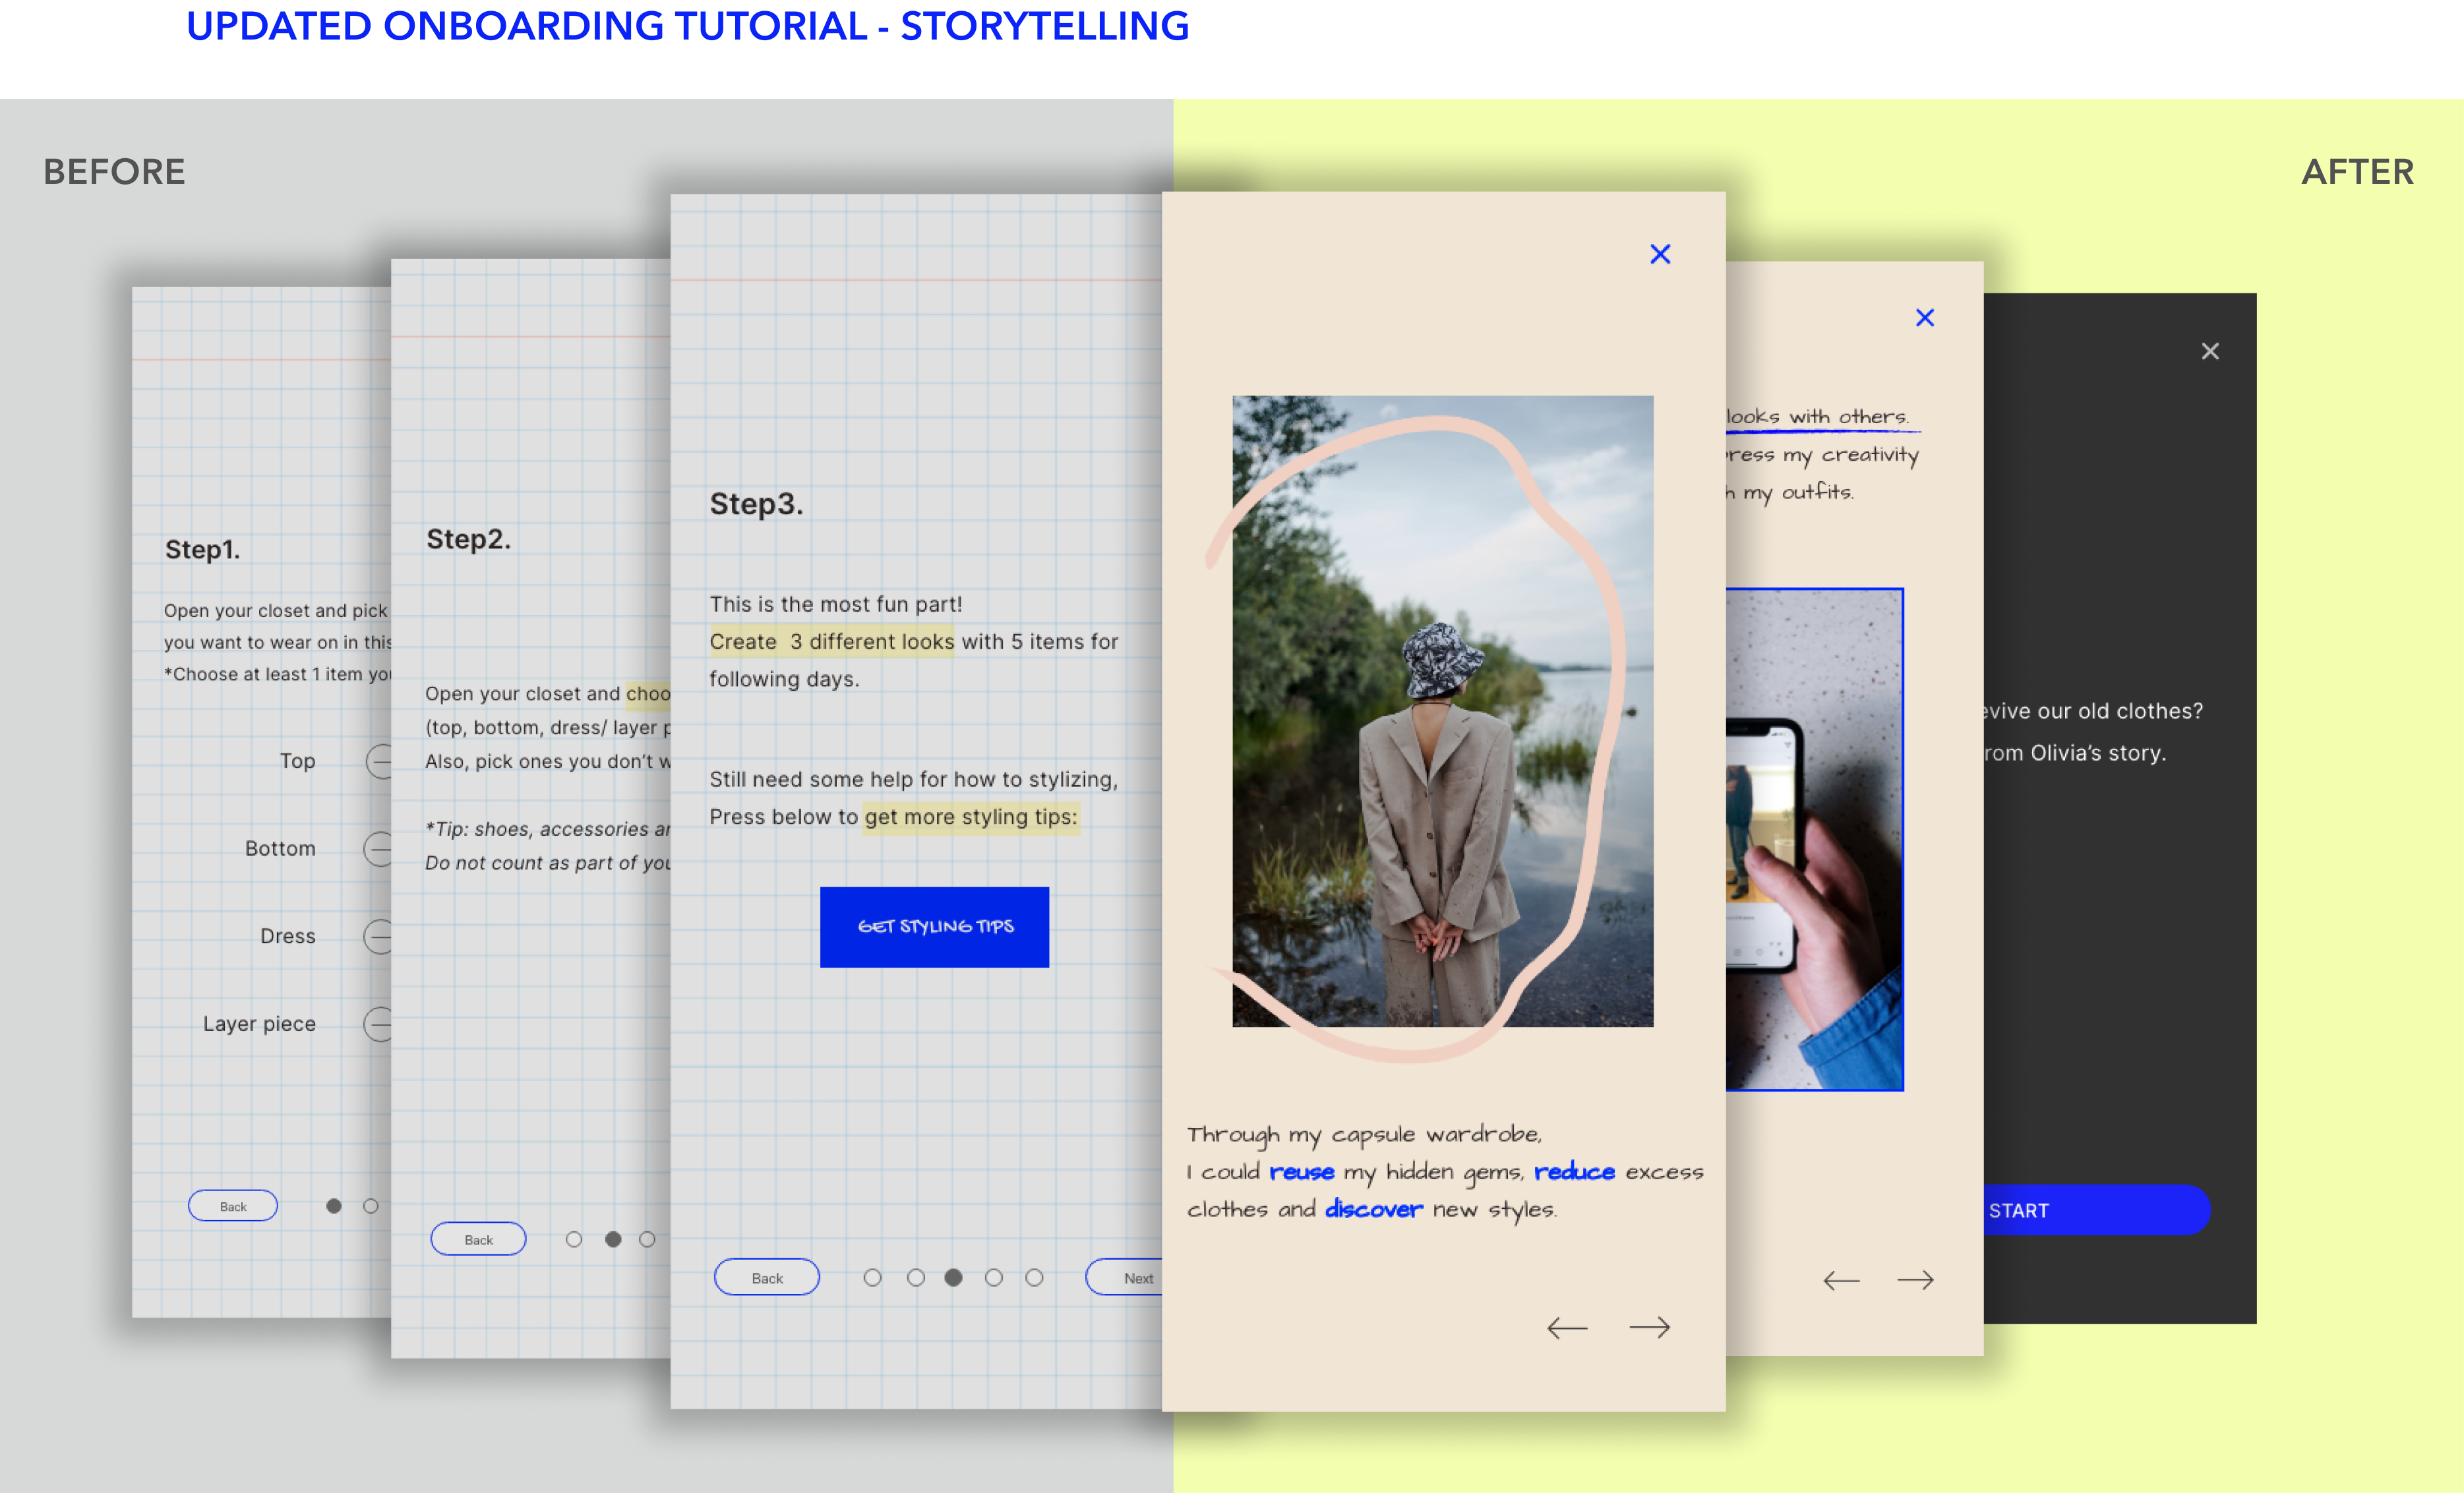Click the woman in bucket hat photo
This screenshot has width=2464, height=1493.
coord(1442,711)
